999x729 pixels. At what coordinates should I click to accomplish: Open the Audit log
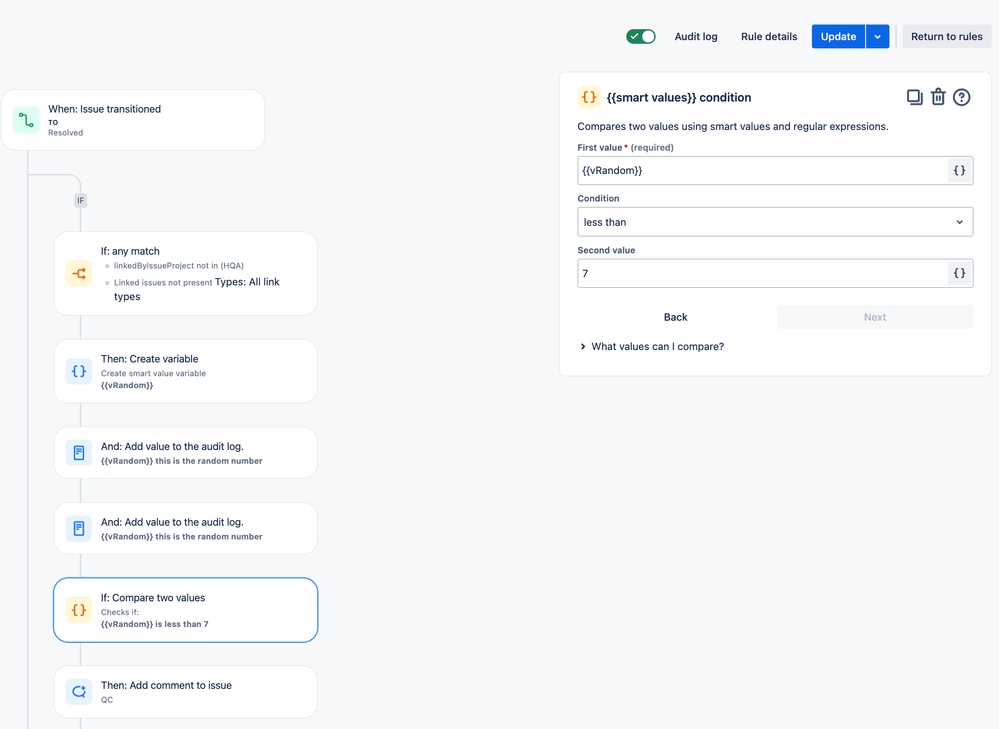tap(696, 36)
